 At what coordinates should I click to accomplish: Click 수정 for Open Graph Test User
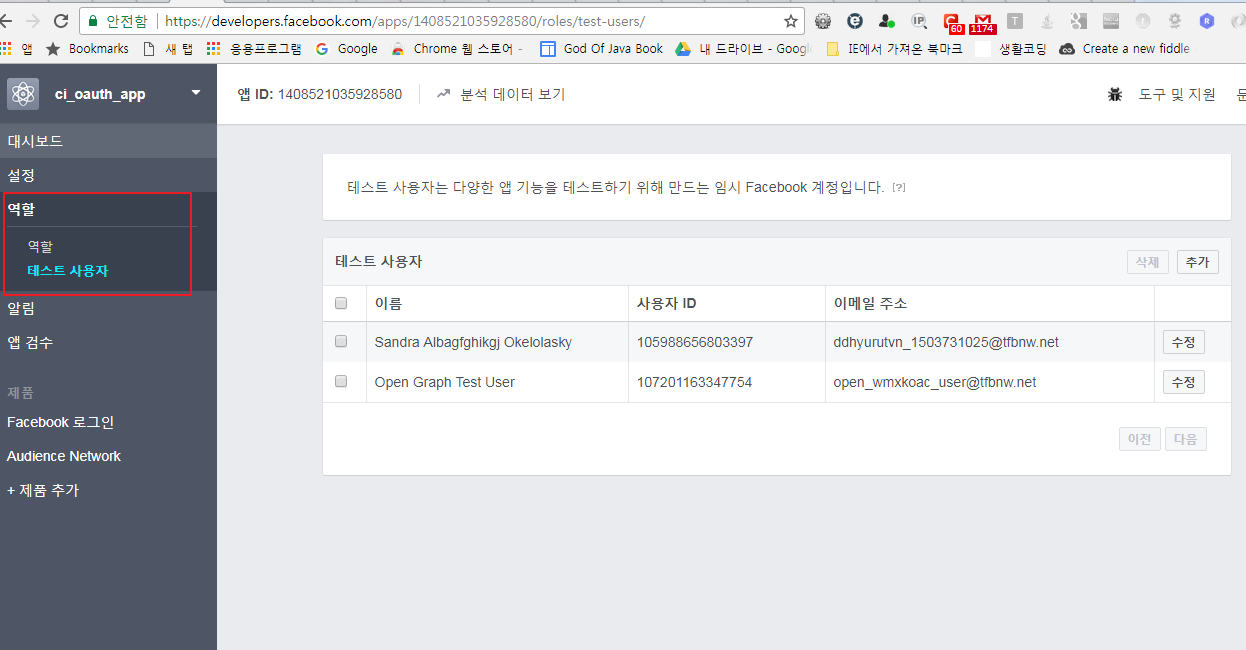pyautogui.click(x=1183, y=382)
